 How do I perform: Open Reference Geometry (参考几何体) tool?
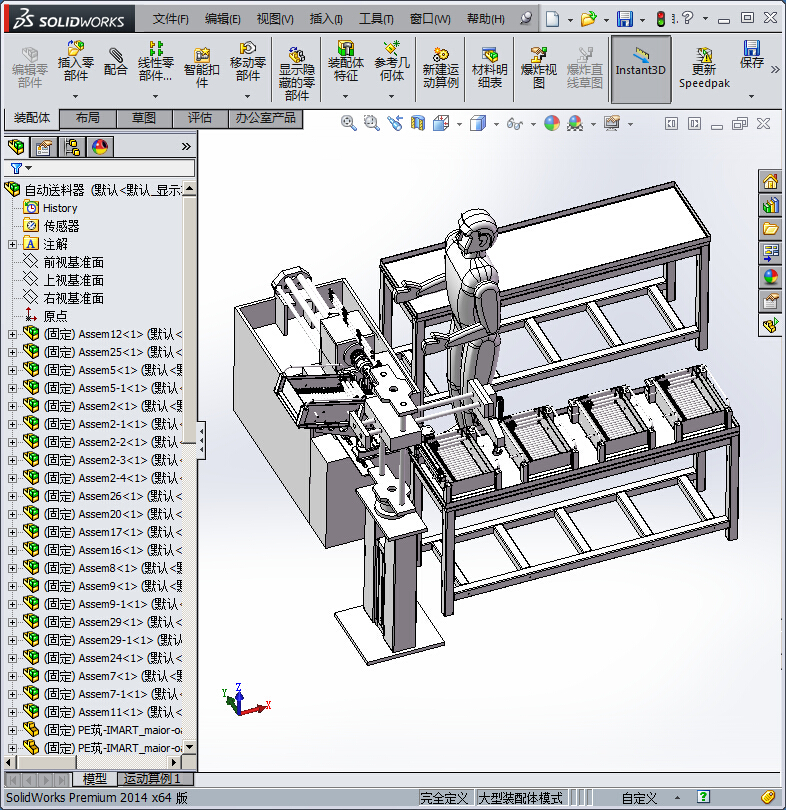391,61
